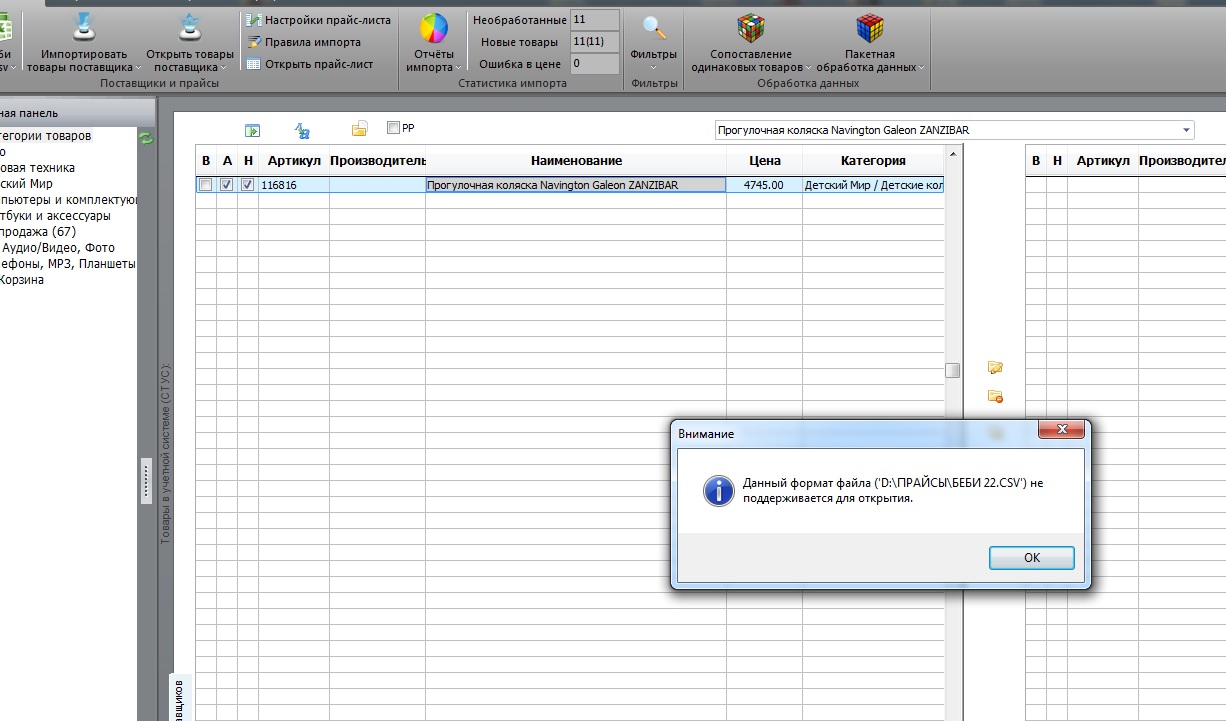The width and height of the screenshot is (1226, 721).
Task: Select the бытовая техника tree item
Action: click(x=37, y=168)
